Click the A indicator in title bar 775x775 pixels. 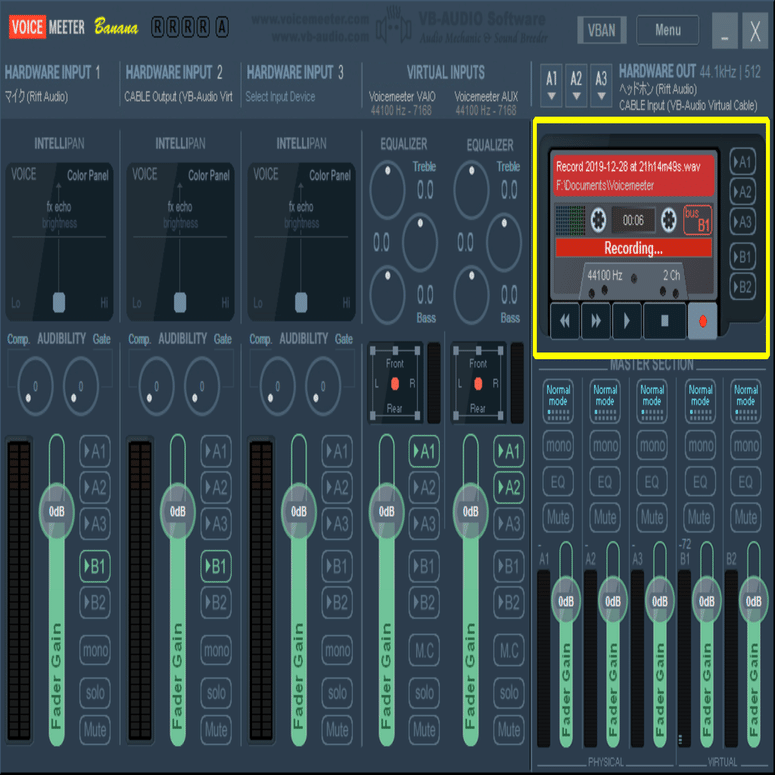pos(222,27)
